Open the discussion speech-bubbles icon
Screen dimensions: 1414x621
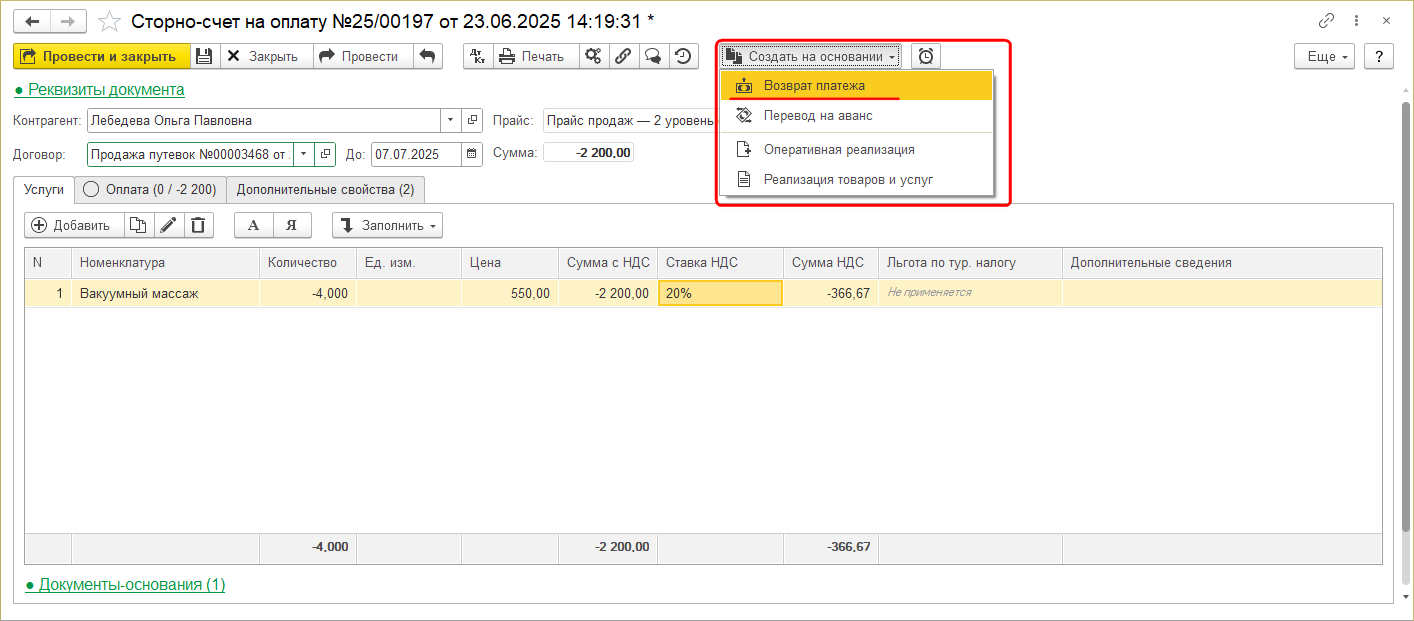(652, 56)
